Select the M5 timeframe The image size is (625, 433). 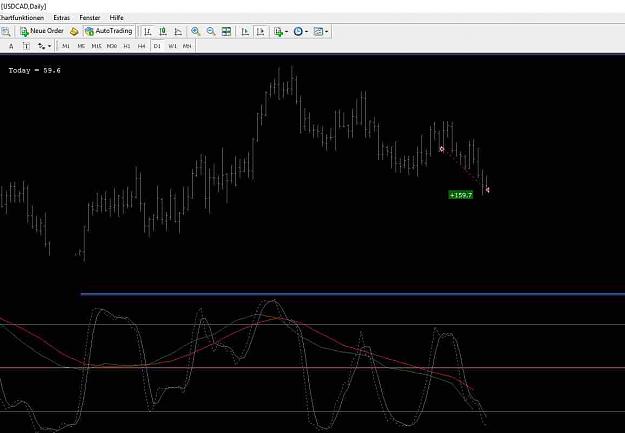81,46
